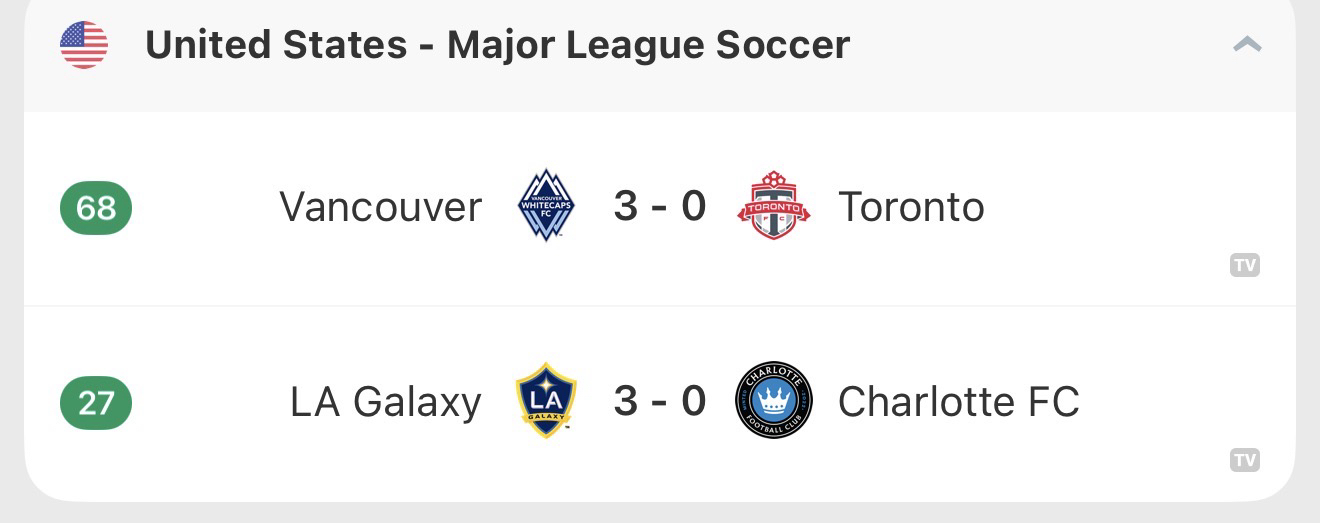This screenshot has width=1320, height=523.
Task: Tap the TV icon for Vancouver match
Action: (1244, 265)
